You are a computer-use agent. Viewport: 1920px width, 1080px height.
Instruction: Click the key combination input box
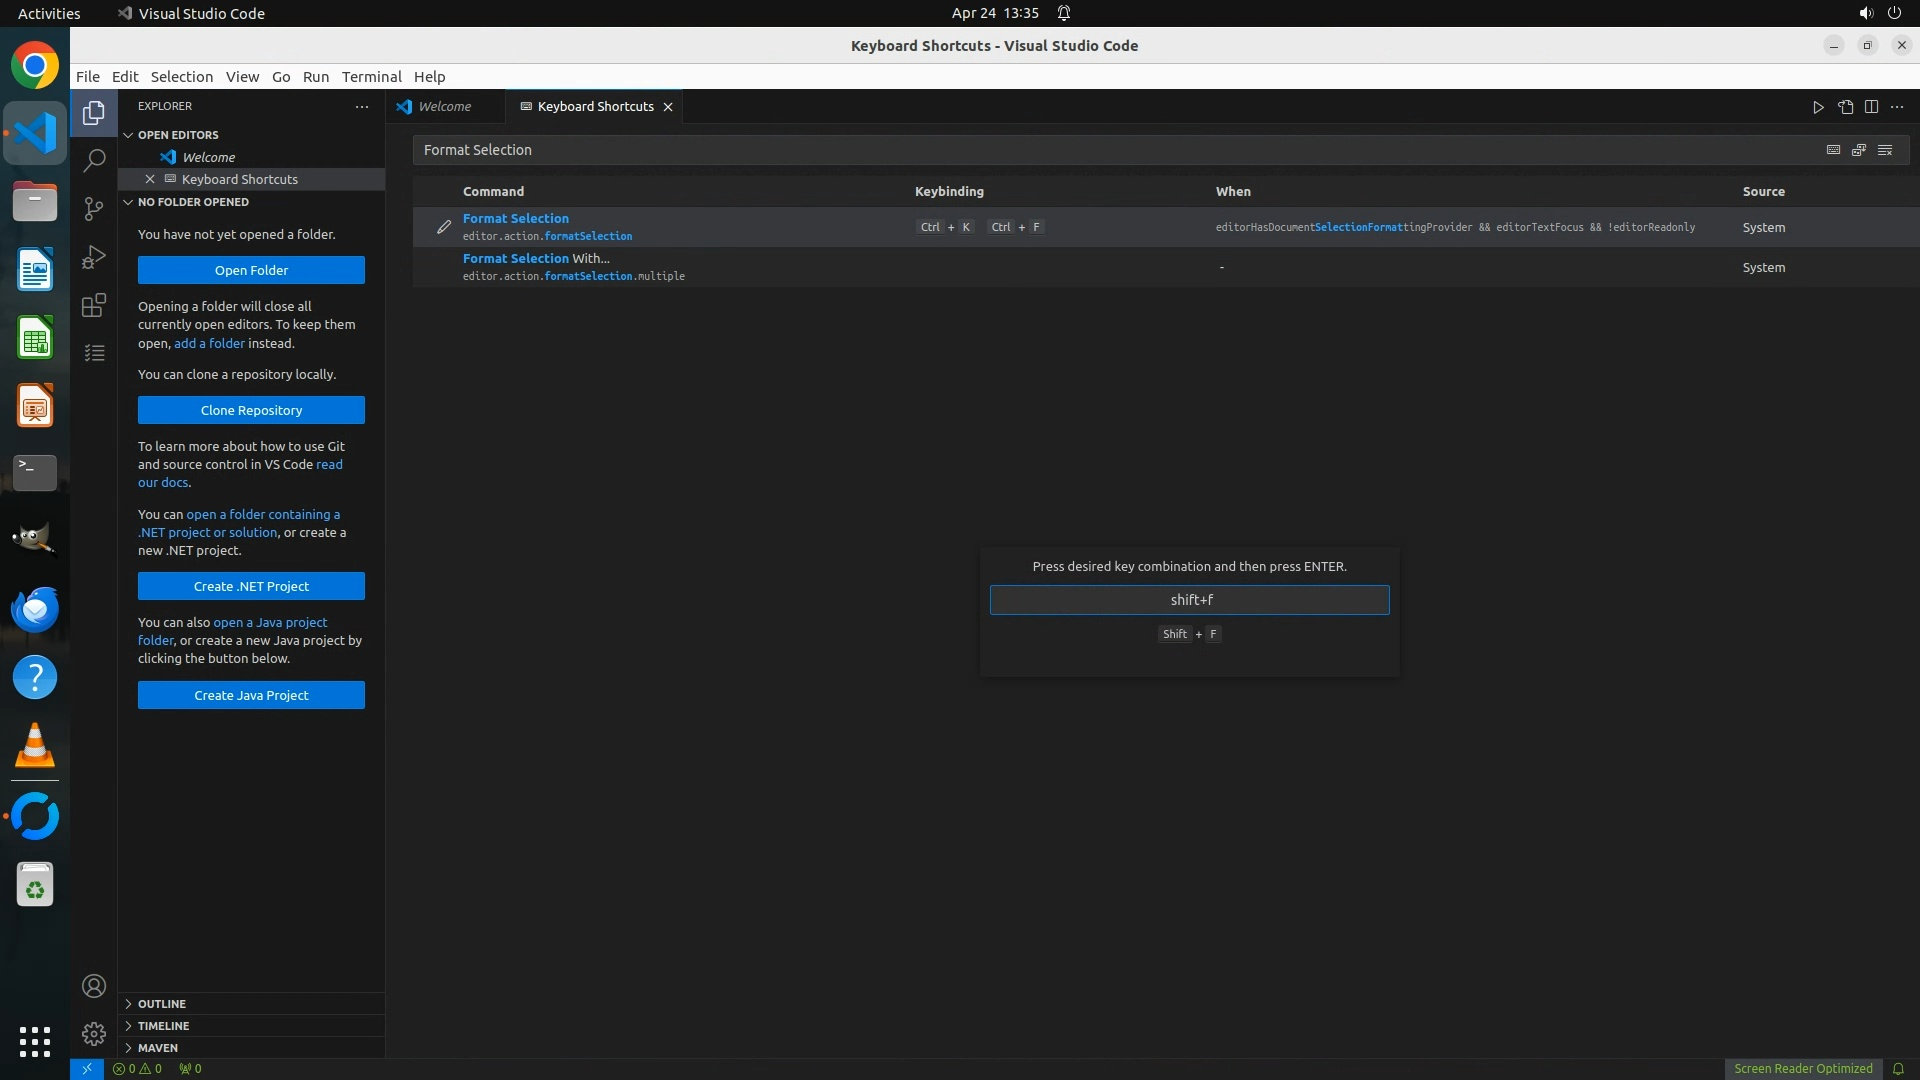(x=1189, y=600)
